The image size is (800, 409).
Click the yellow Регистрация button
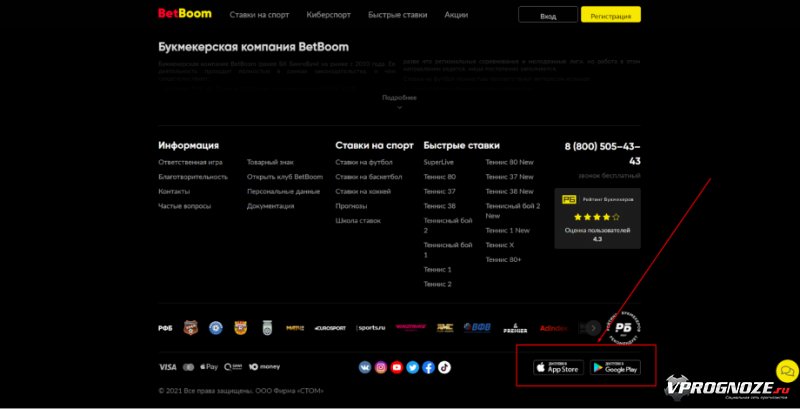click(x=610, y=16)
